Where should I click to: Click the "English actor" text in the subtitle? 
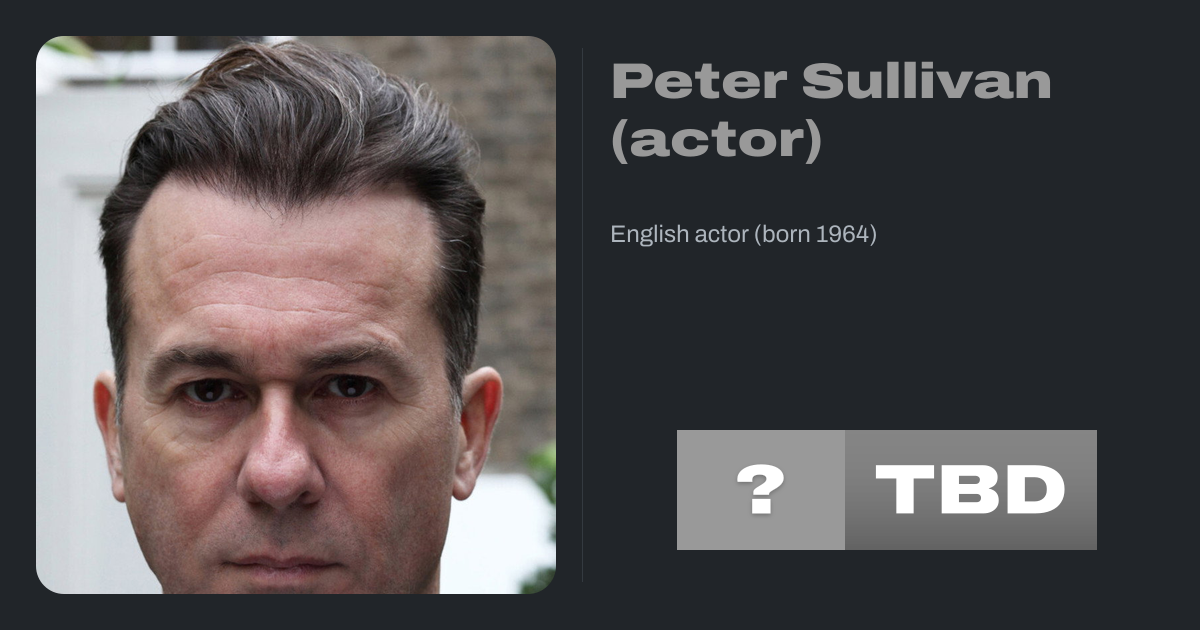click(678, 235)
